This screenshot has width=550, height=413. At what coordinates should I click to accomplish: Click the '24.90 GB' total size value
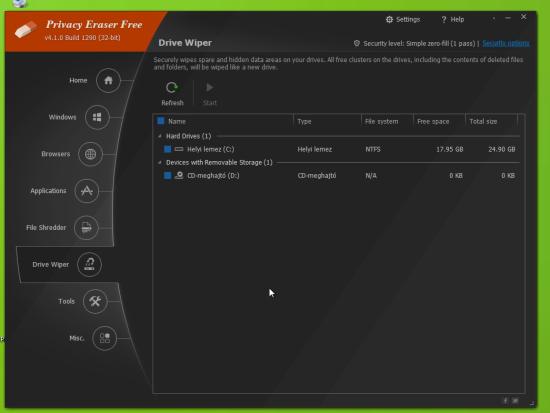pos(502,149)
